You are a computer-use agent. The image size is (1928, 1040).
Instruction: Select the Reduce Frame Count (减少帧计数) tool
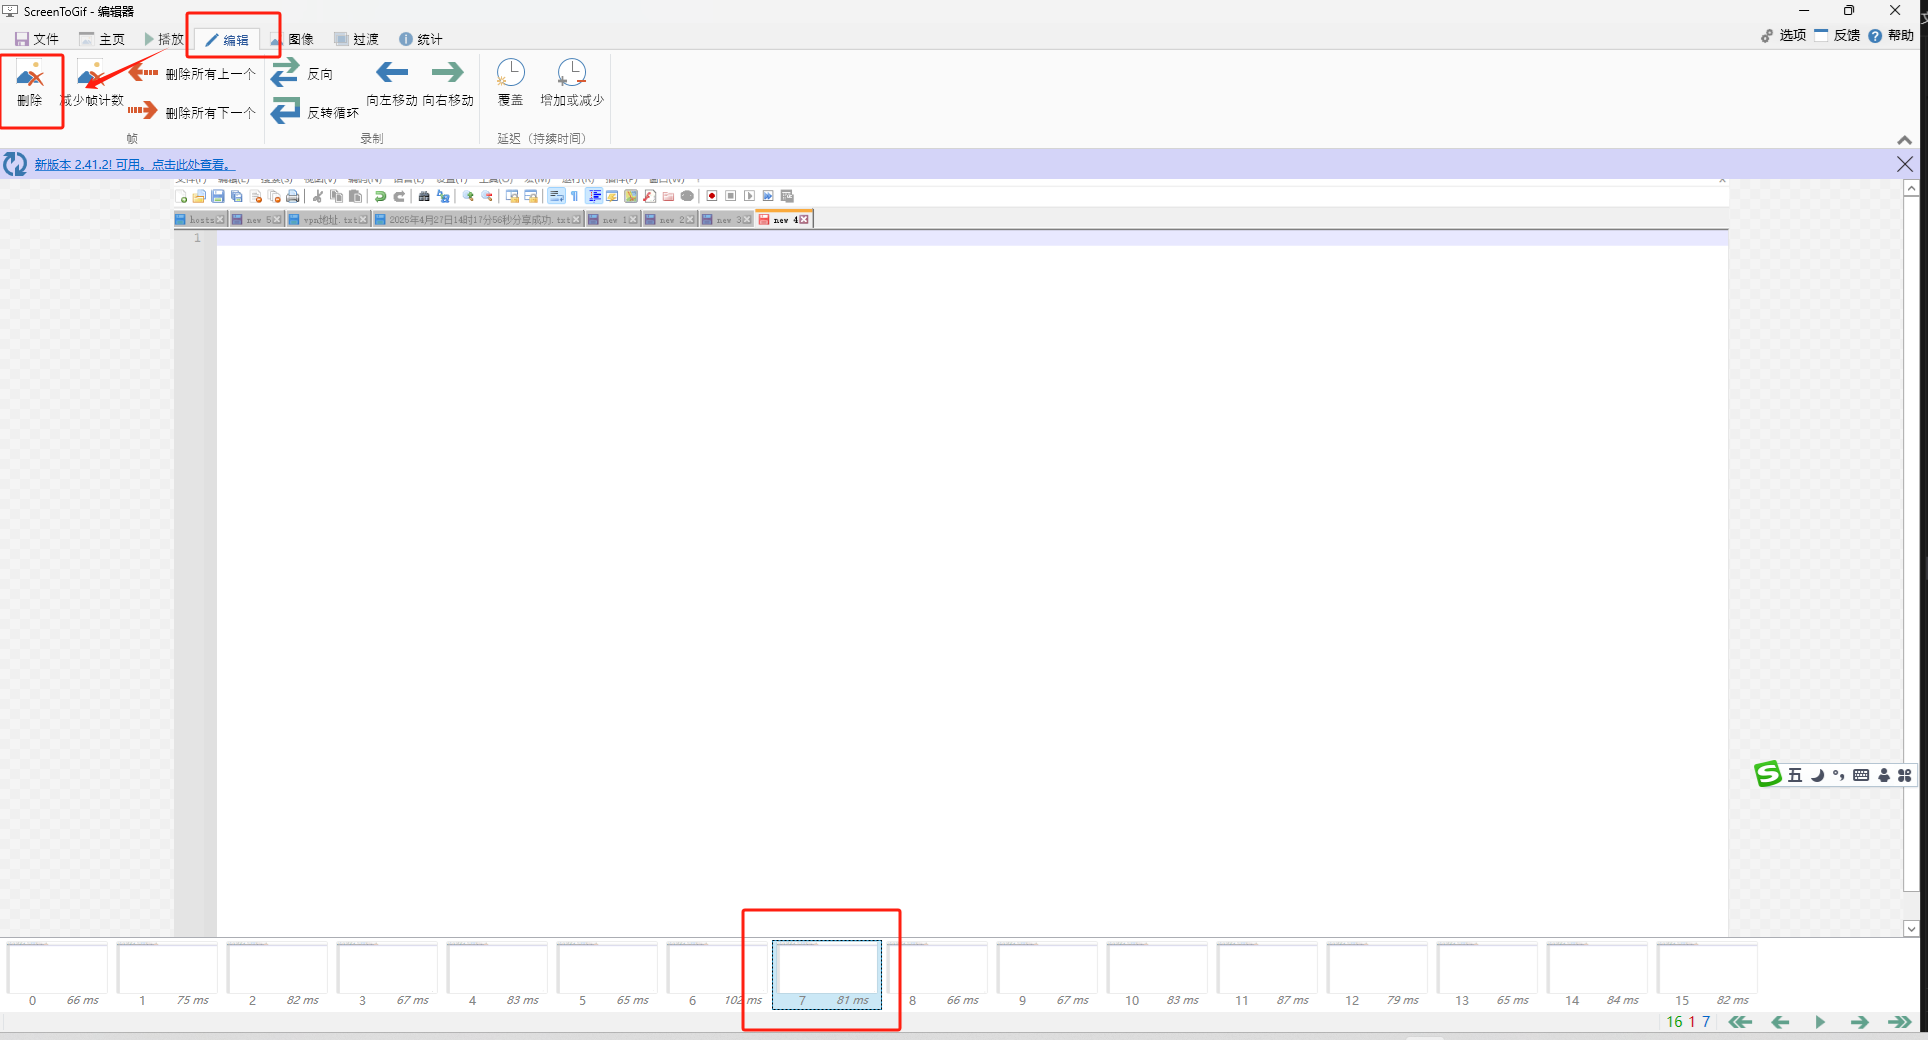pyautogui.click(x=91, y=85)
